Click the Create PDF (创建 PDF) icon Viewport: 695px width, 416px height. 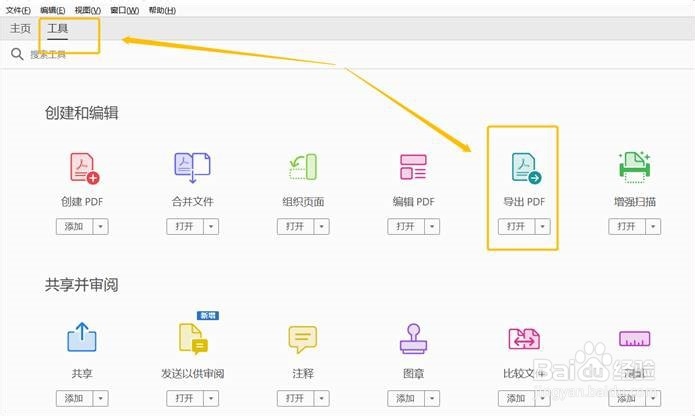[84, 168]
